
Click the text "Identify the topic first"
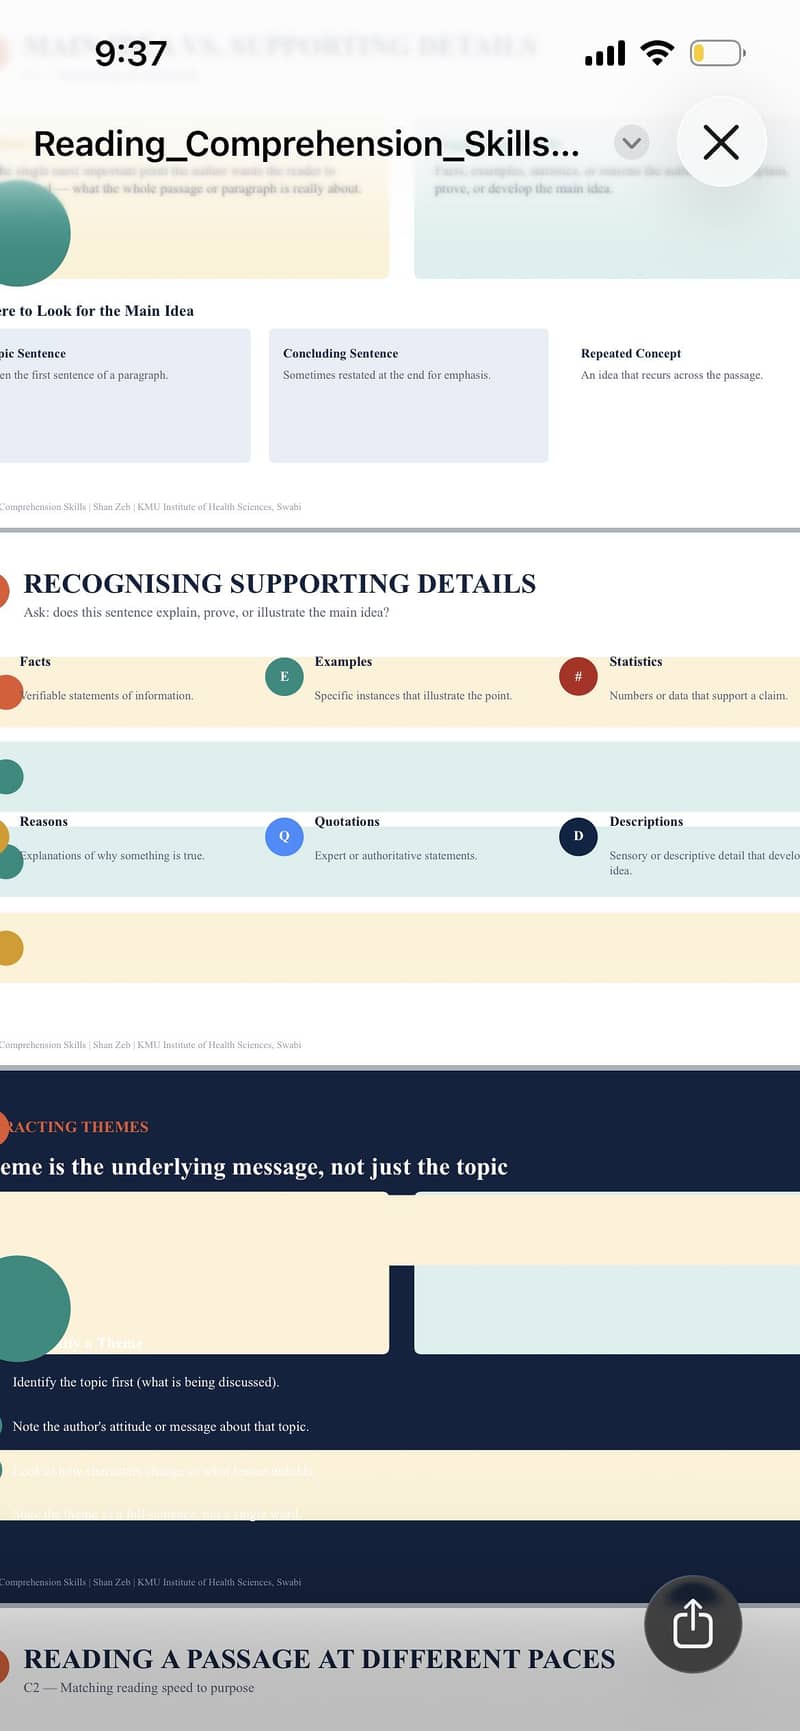point(73,1382)
